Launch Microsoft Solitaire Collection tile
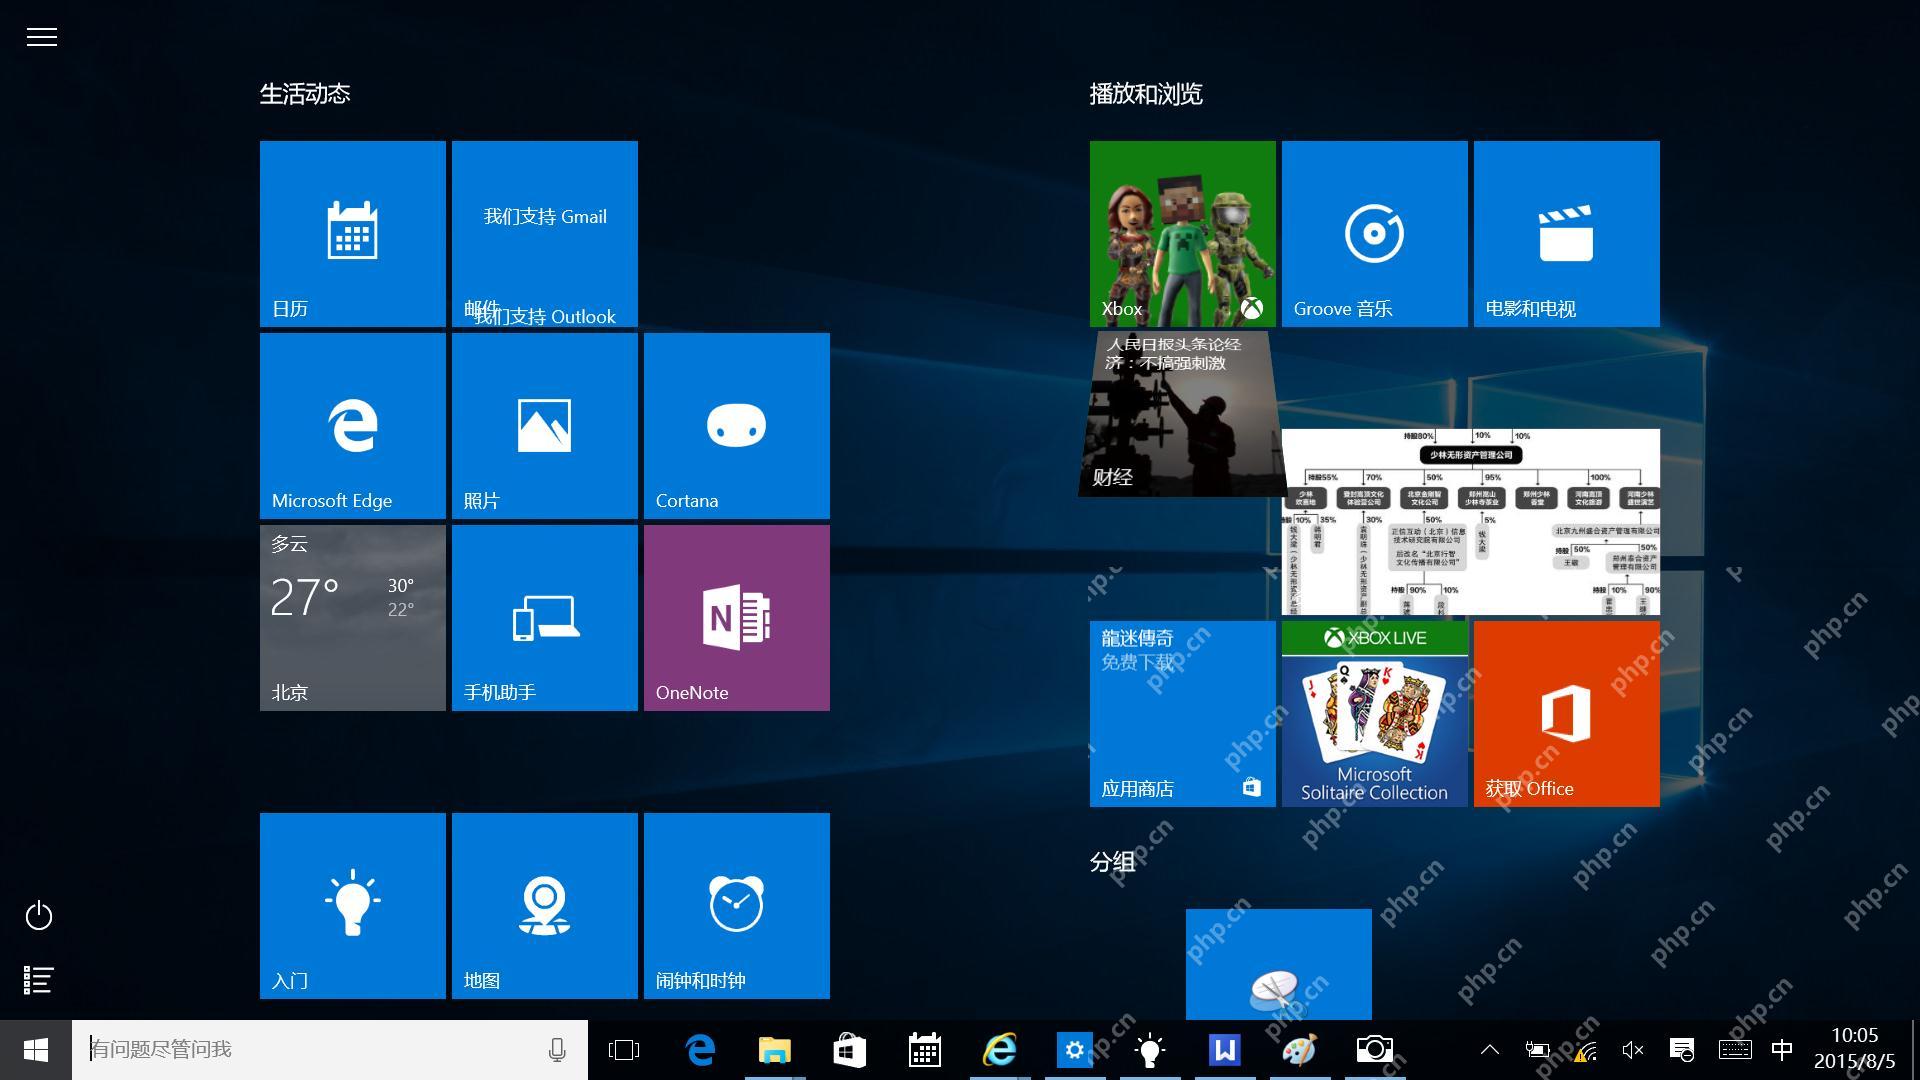1920x1080 pixels. [1375, 714]
